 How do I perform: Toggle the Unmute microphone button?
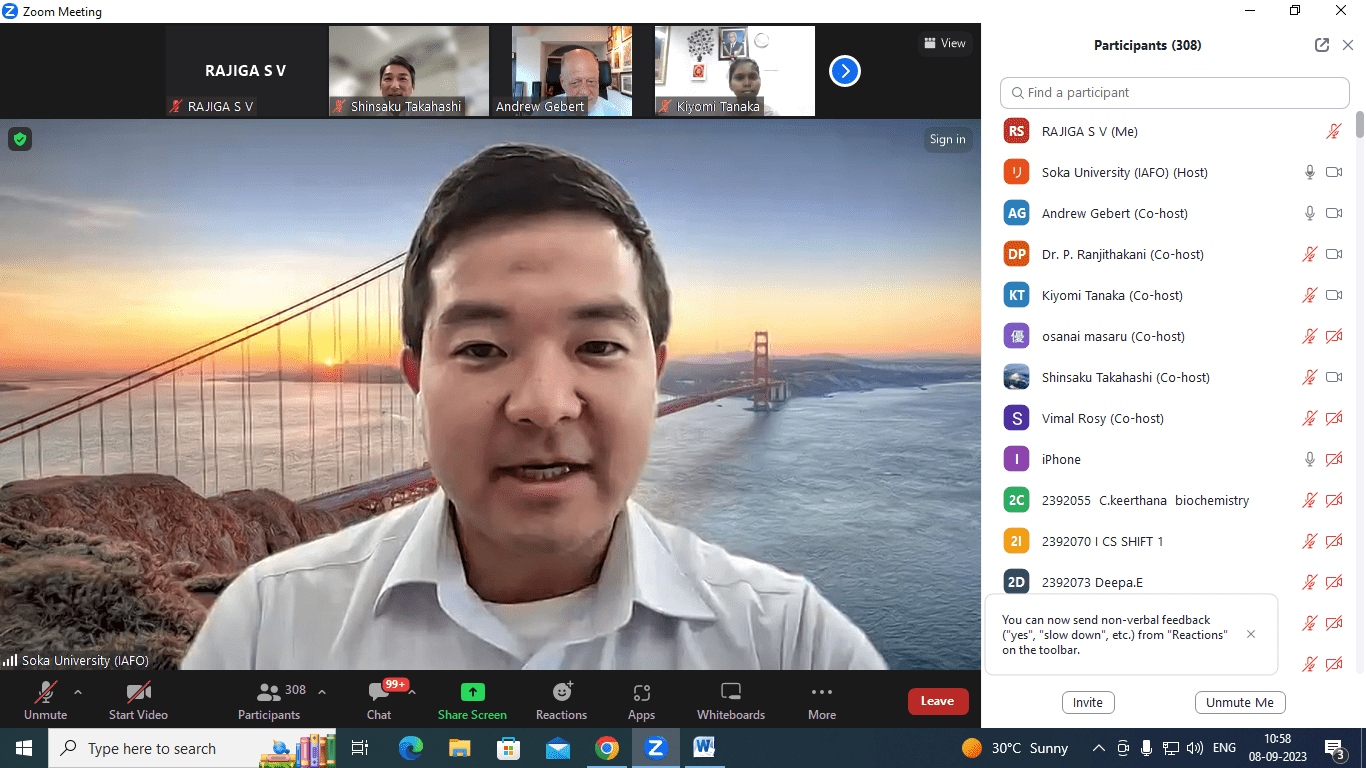point(45,700)
